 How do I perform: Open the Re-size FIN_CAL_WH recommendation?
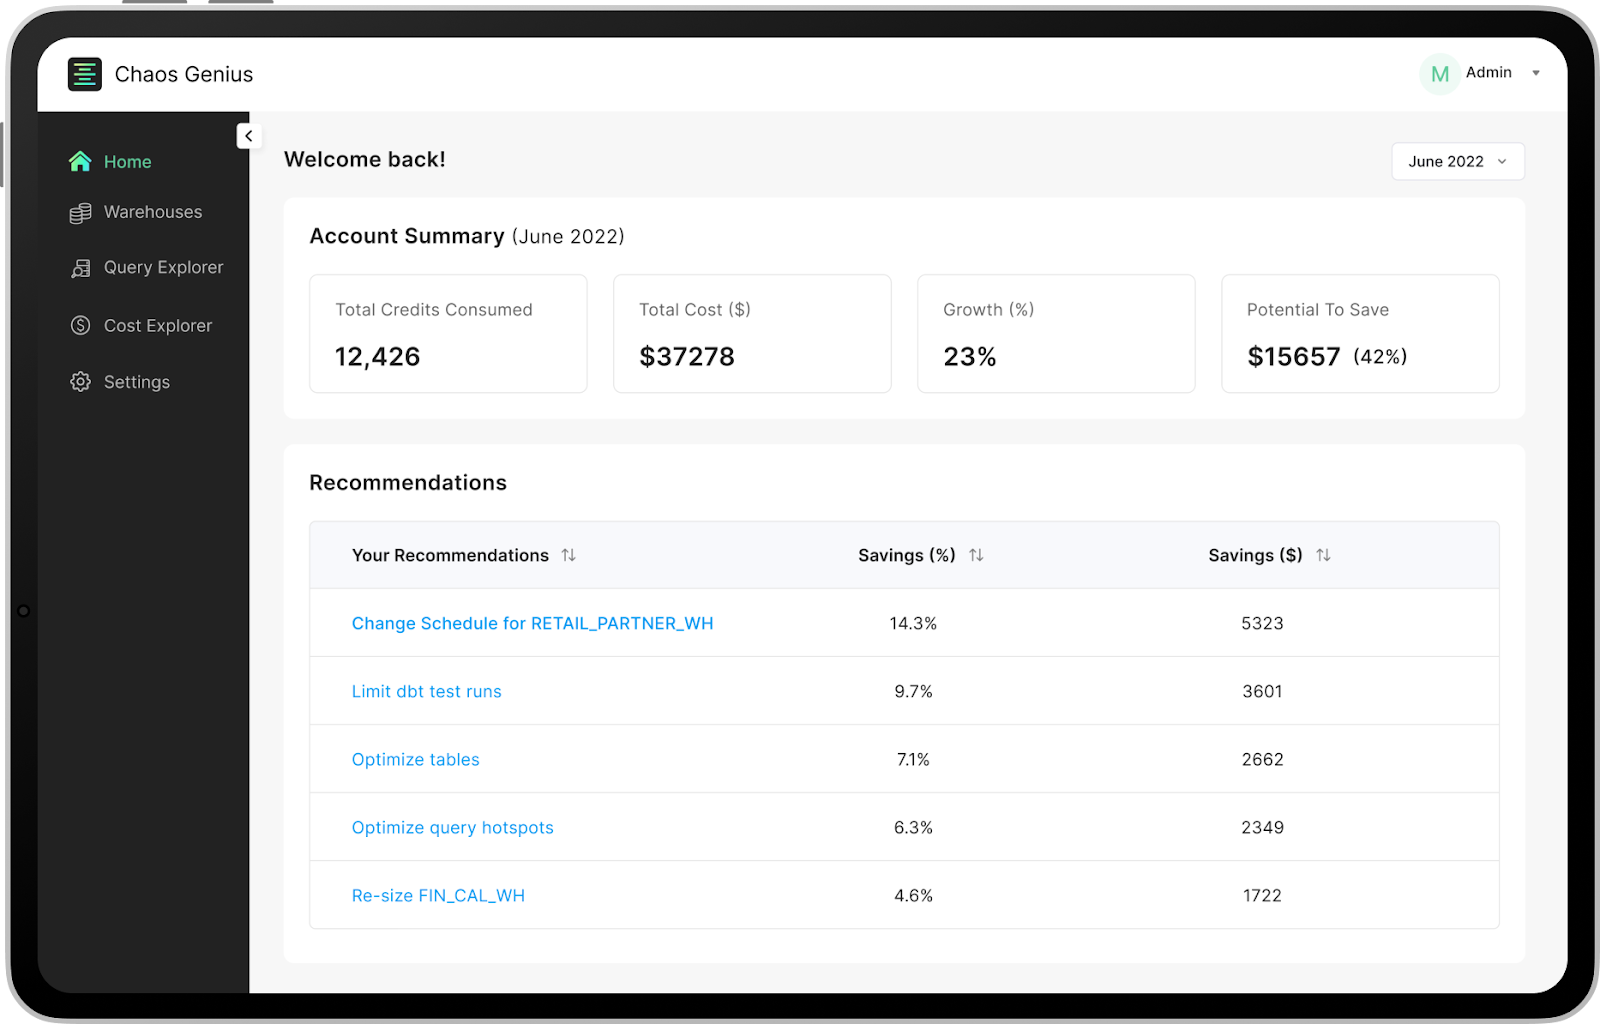click(438, 895)
